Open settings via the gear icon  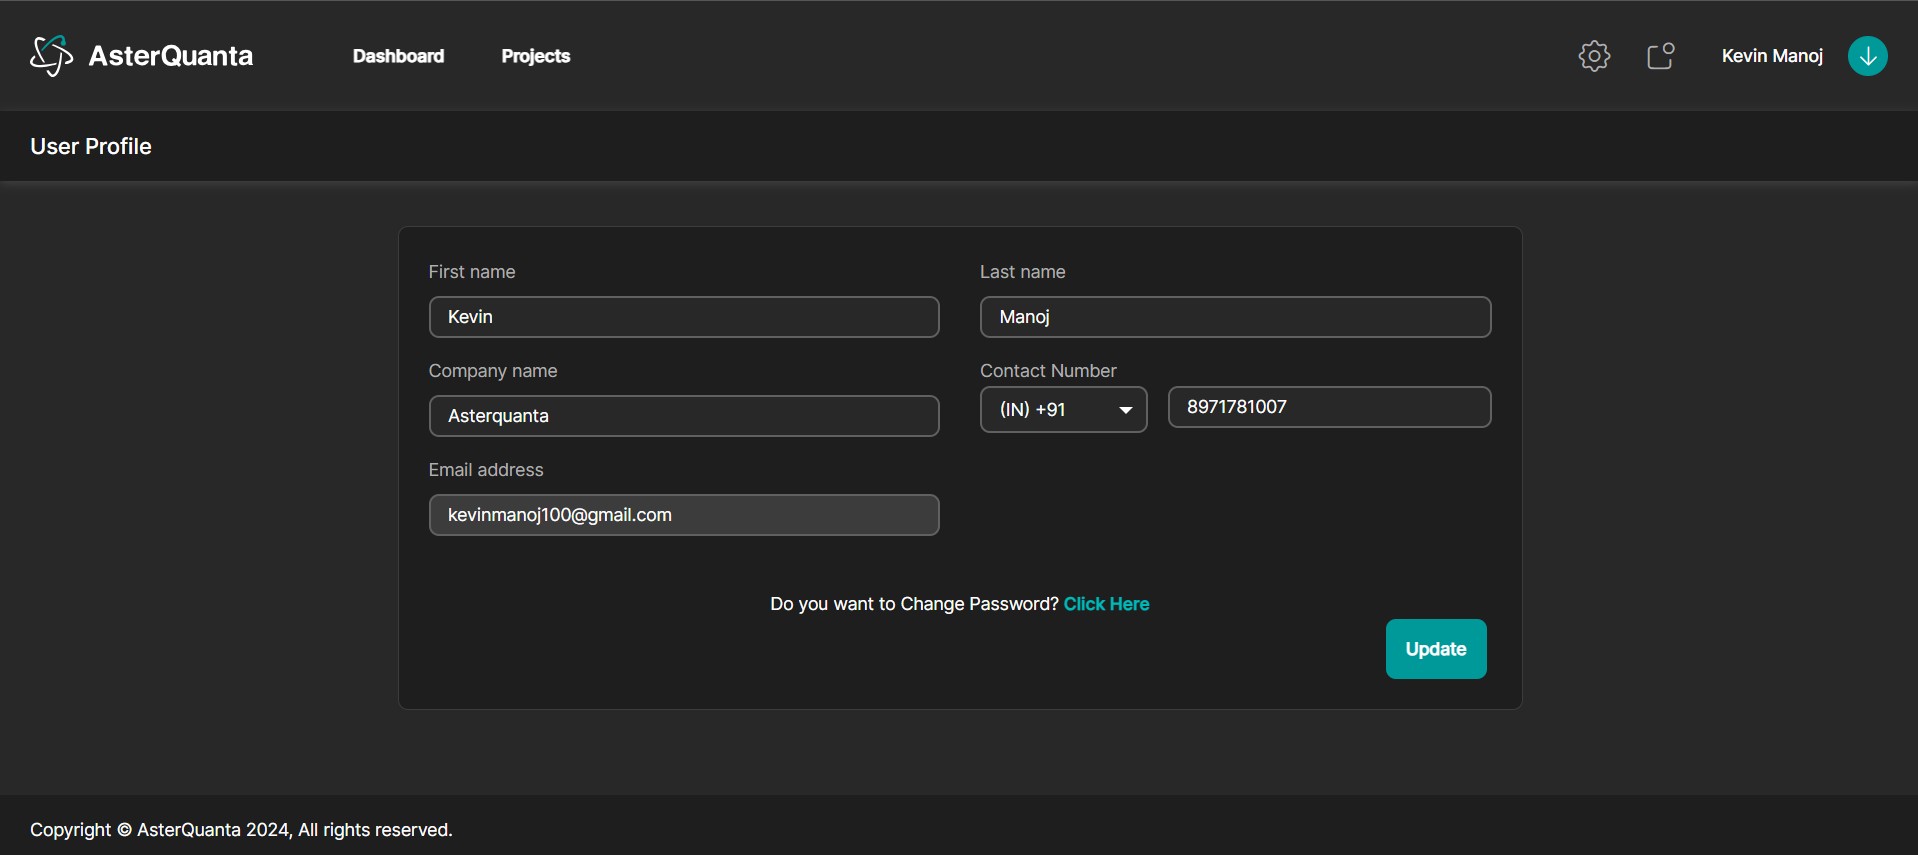tap(1594, 56)
